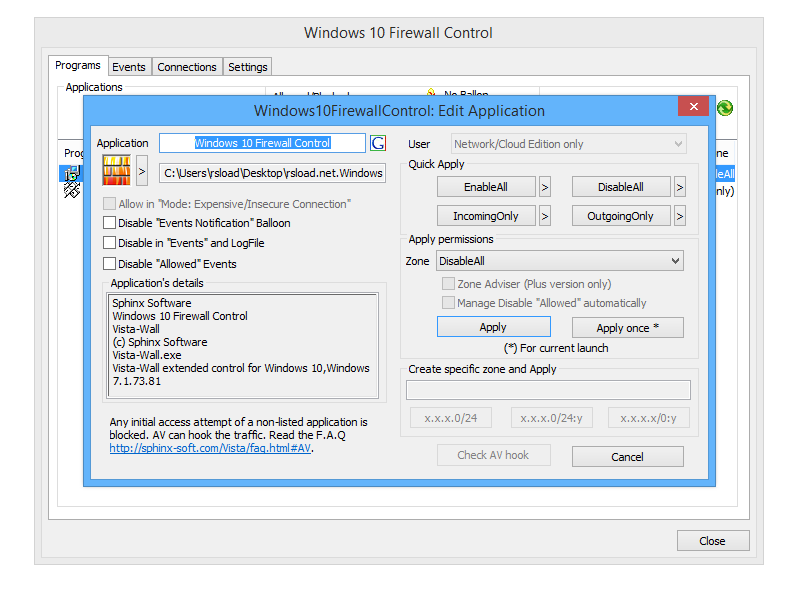
Task: Expand the arrow next to IncomingOnly
Action: click(545, 216)
